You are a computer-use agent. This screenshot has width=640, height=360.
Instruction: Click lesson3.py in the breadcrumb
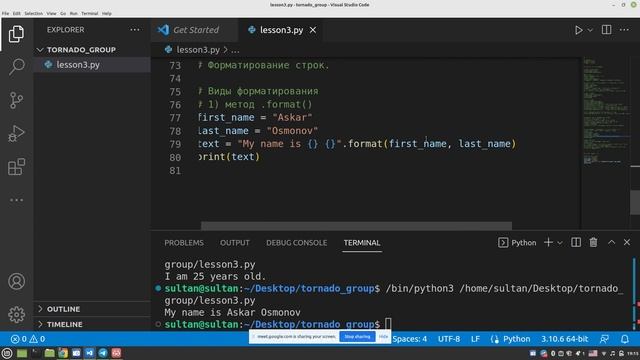[198, 50]
